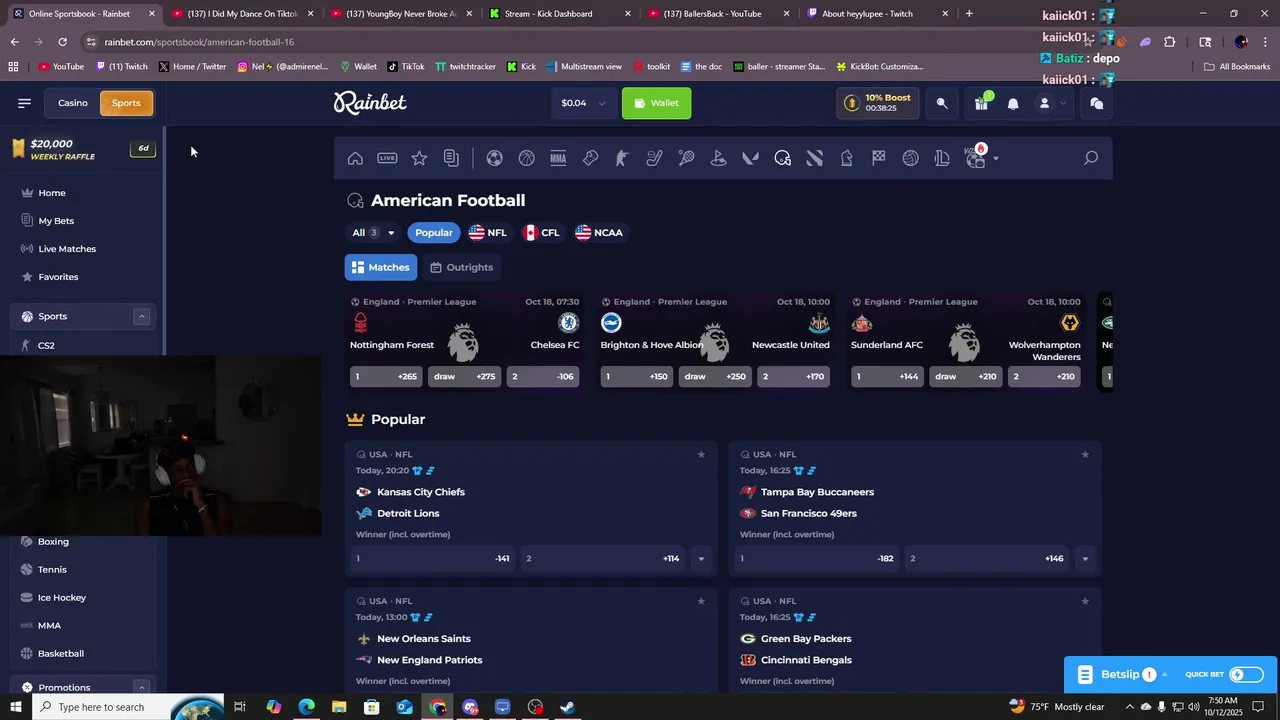Switch to the Matches tab
Screen dimensions: 1280x720
[381, 267]
